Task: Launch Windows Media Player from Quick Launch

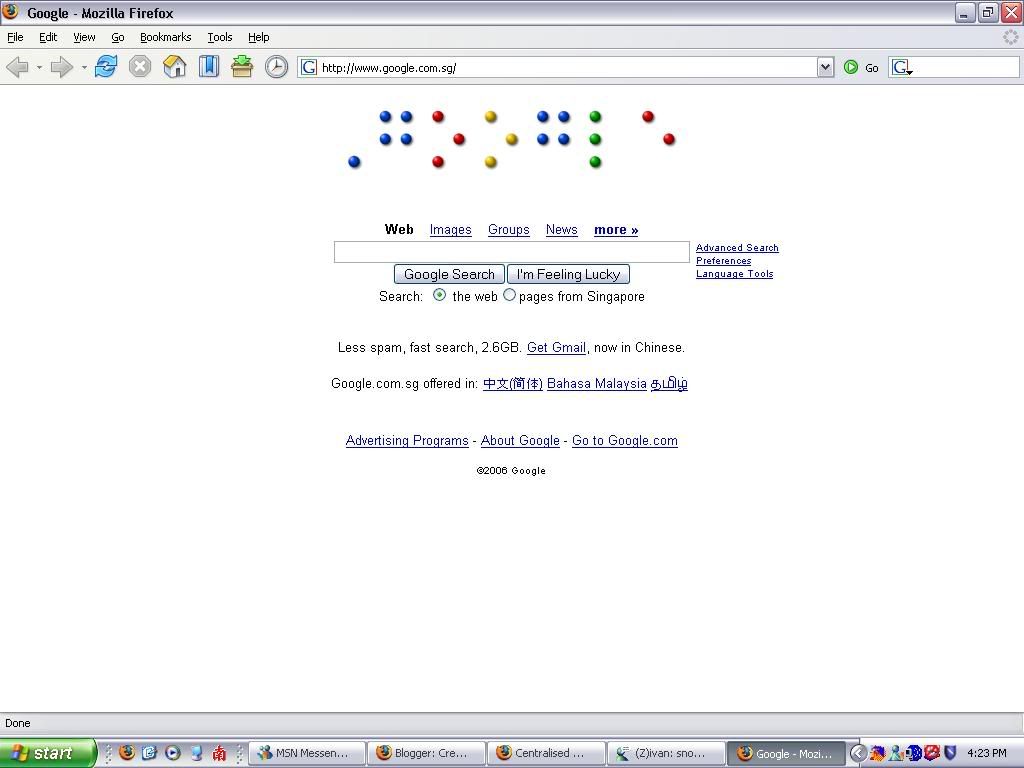Action: pos(172,753)
